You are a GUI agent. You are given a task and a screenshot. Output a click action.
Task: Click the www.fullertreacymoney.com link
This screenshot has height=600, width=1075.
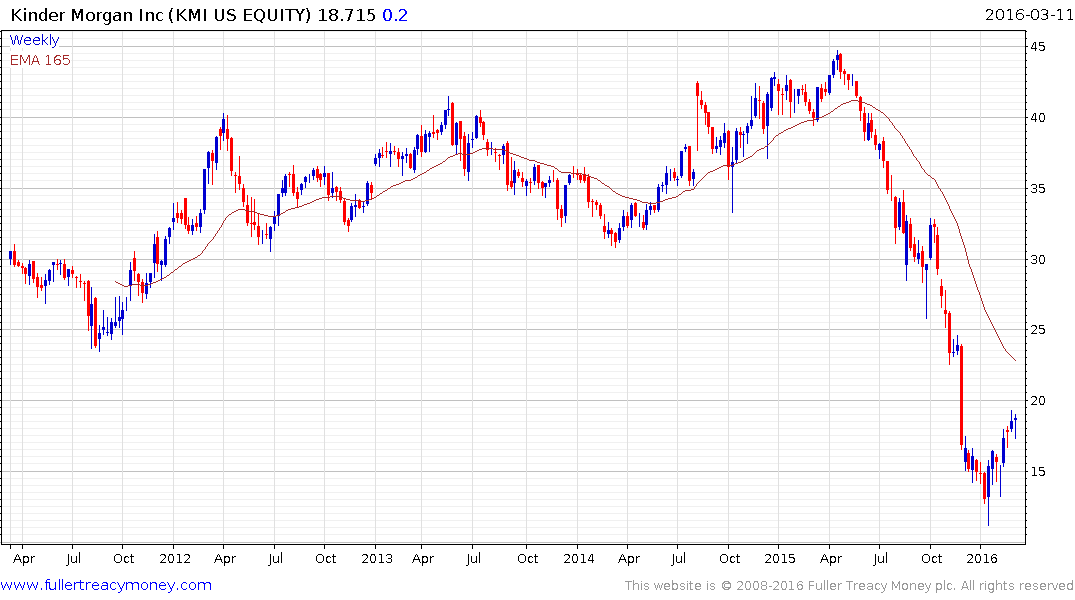[106, 585]
